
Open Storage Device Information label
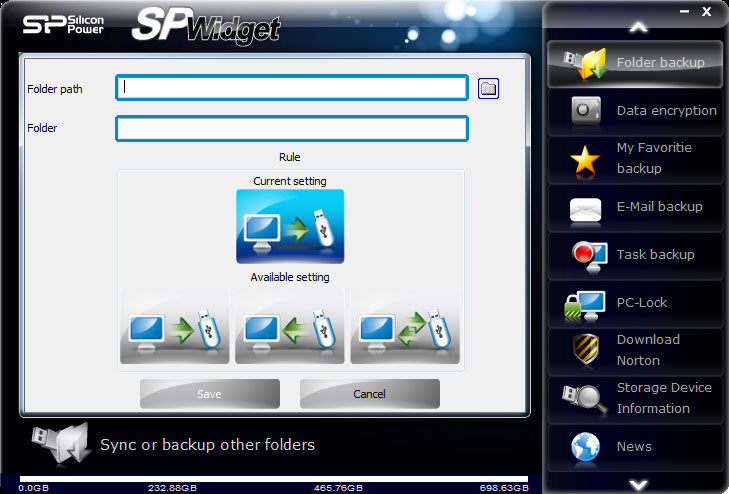click(x=664, y=398)
